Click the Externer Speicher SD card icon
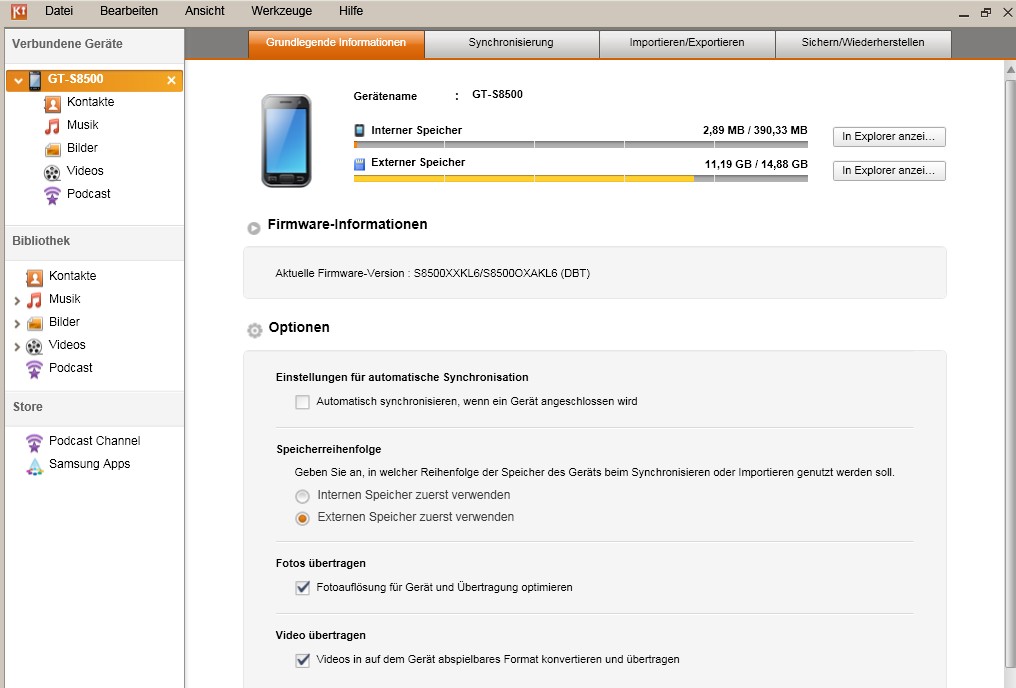This screenshot has width=1016, height=688. [x=359, y=164]
